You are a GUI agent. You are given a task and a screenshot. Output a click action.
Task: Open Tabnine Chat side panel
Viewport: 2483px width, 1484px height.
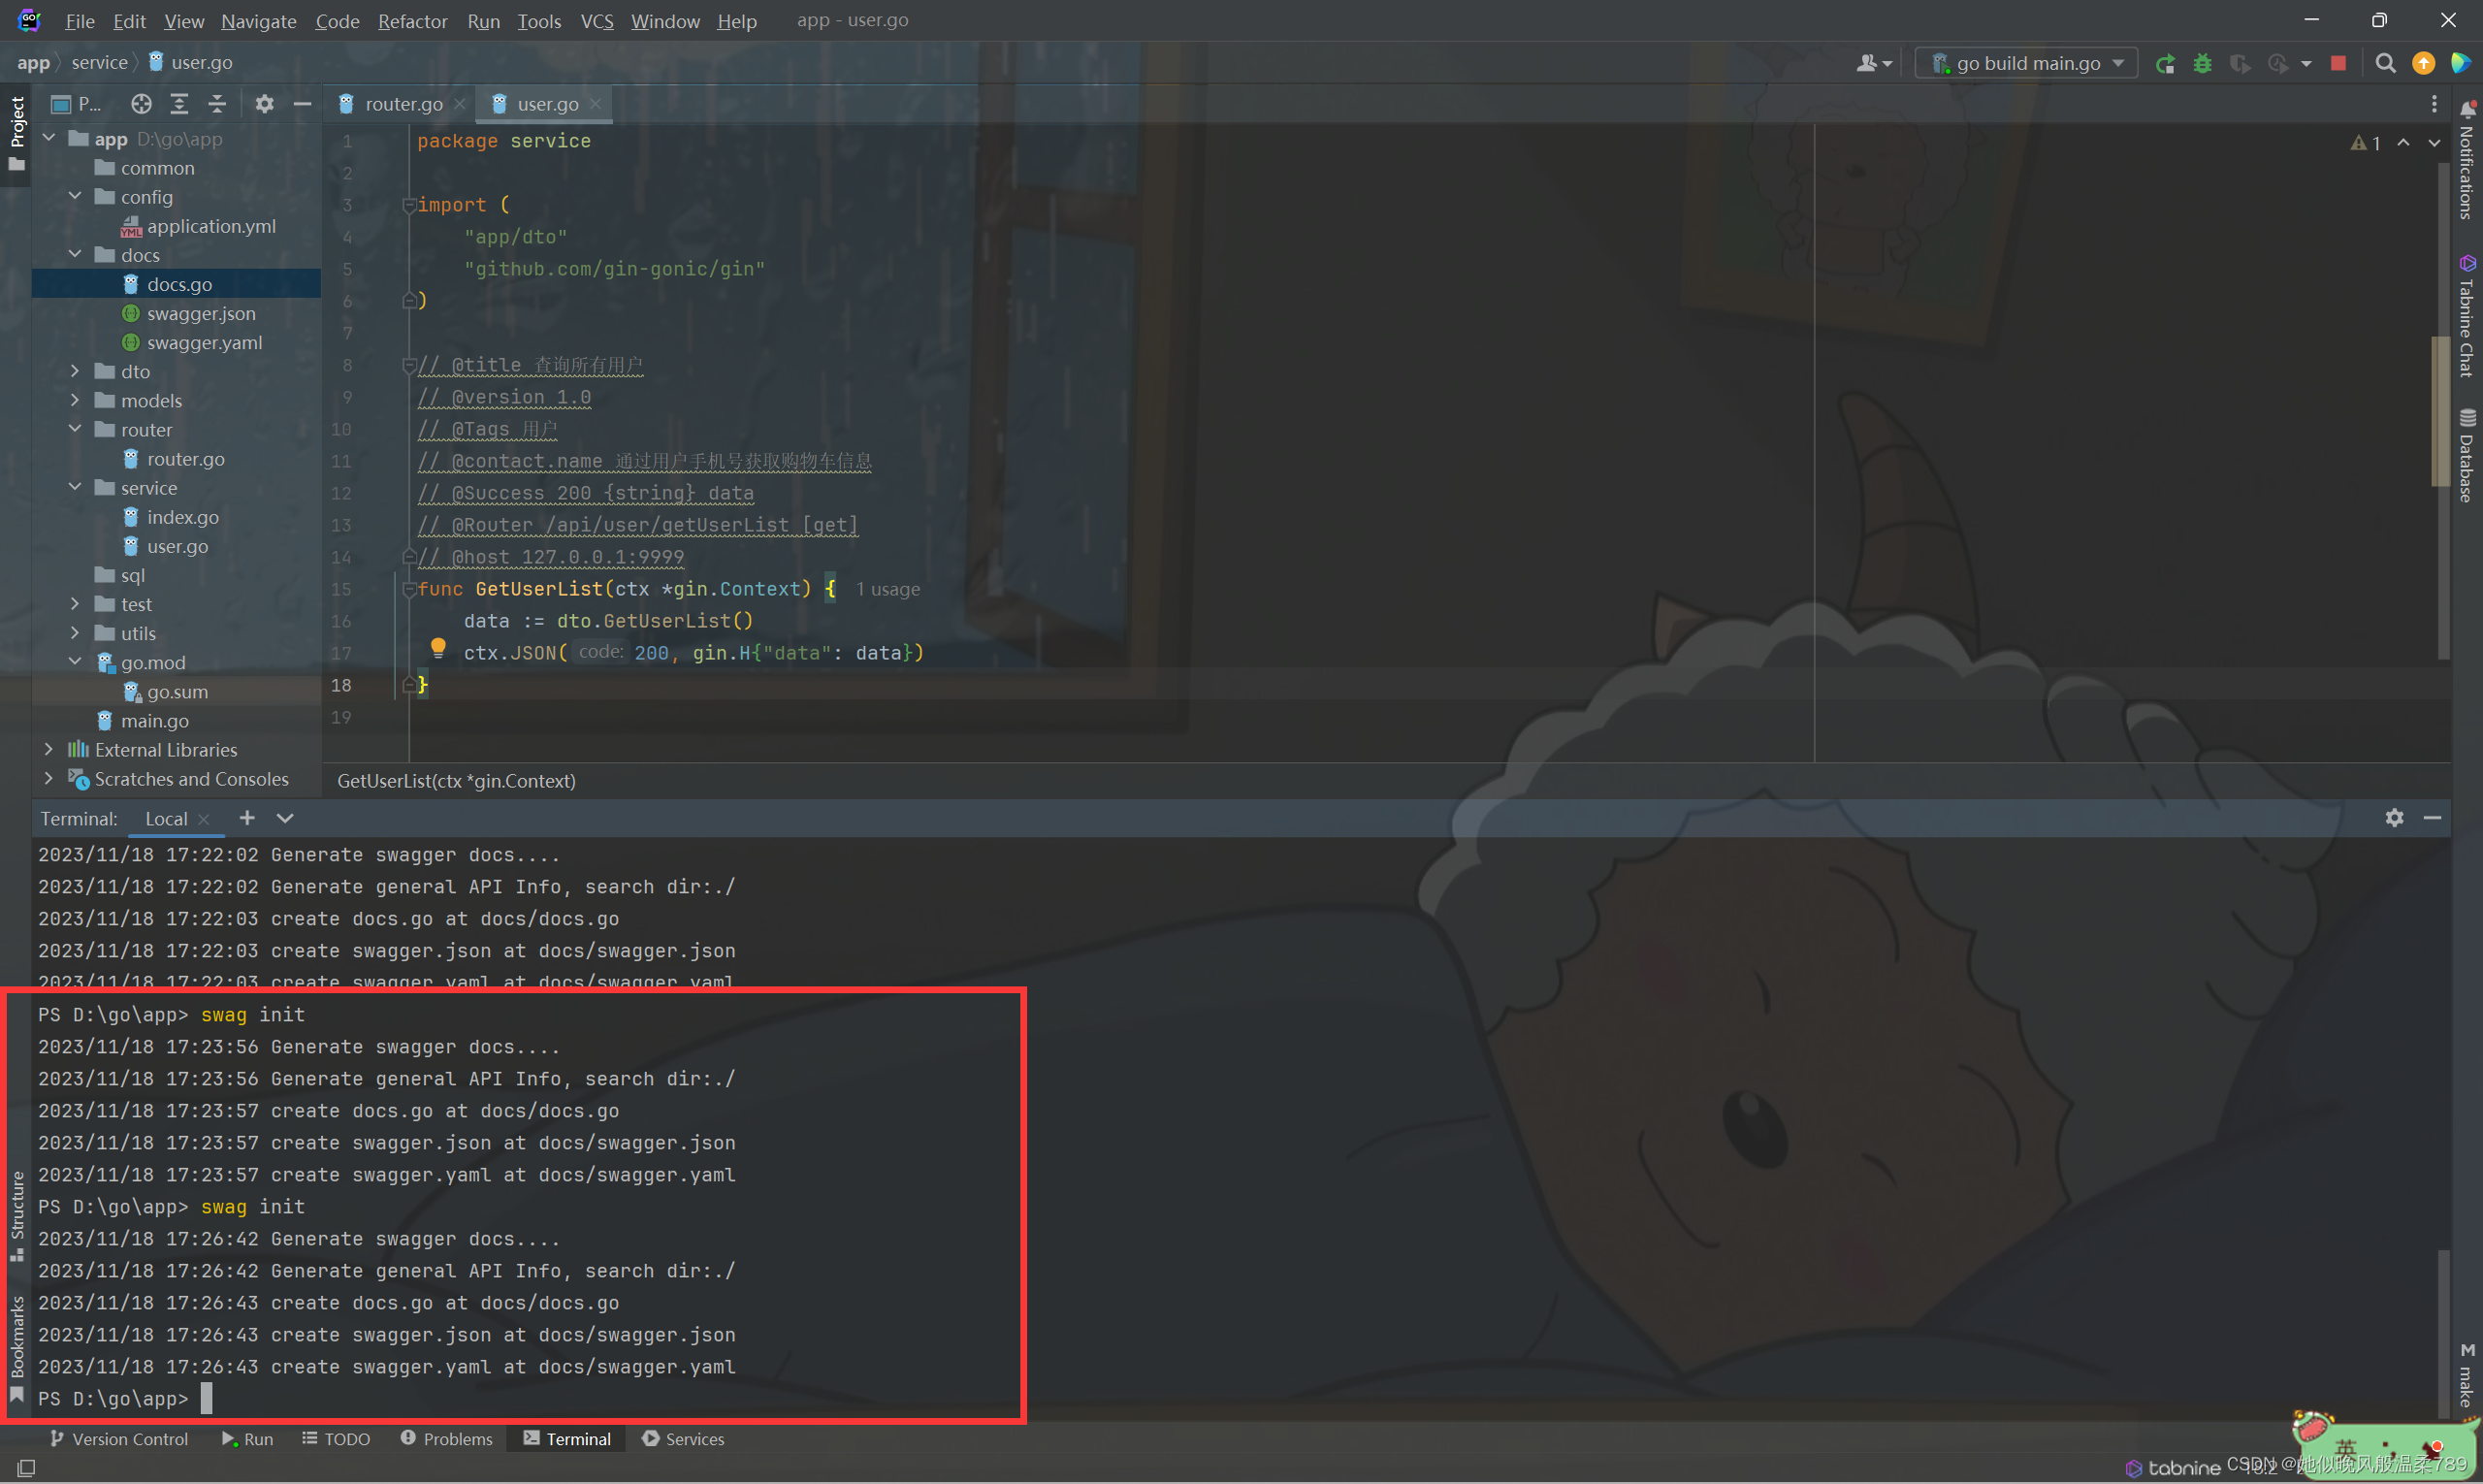tap(2467, 316)
